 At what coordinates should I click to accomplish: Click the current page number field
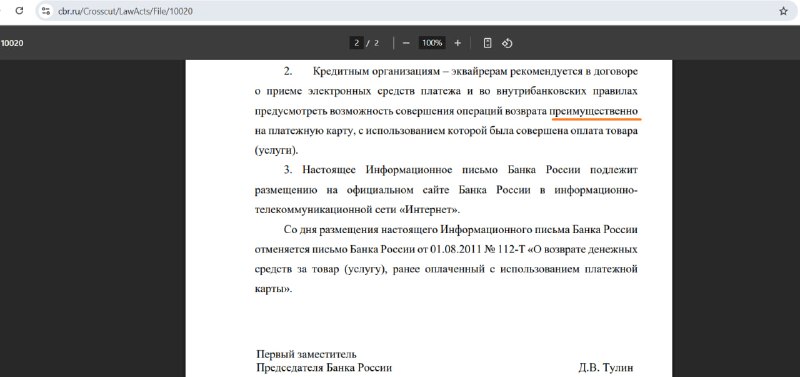coord(357,43)
